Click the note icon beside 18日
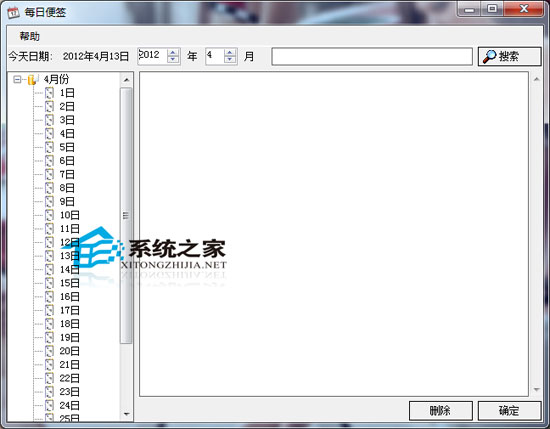This screenshot has height=429, width=550. tap(49, 324)
